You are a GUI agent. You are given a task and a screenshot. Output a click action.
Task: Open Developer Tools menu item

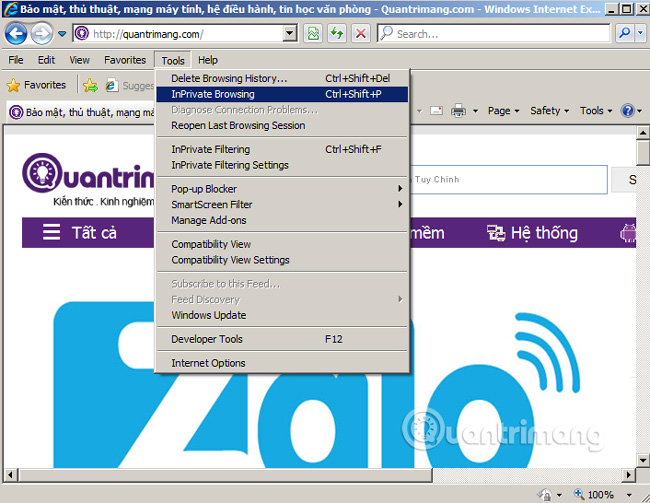pos(282,340)
